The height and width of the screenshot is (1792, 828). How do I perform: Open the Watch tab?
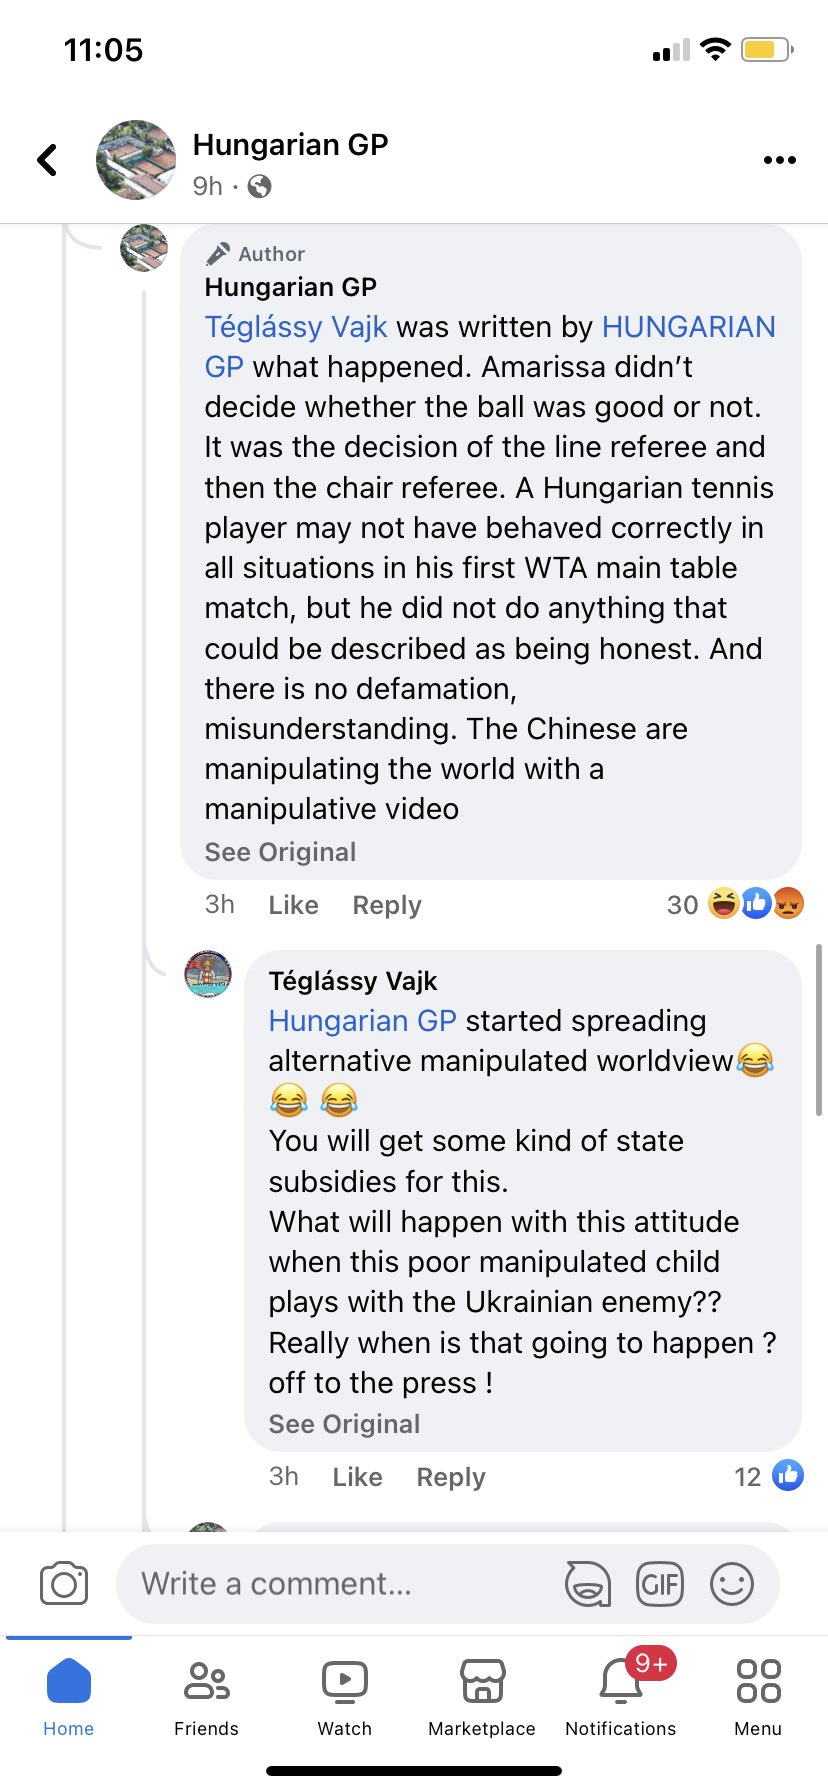pyautogui.click(x=344, y=1698)
